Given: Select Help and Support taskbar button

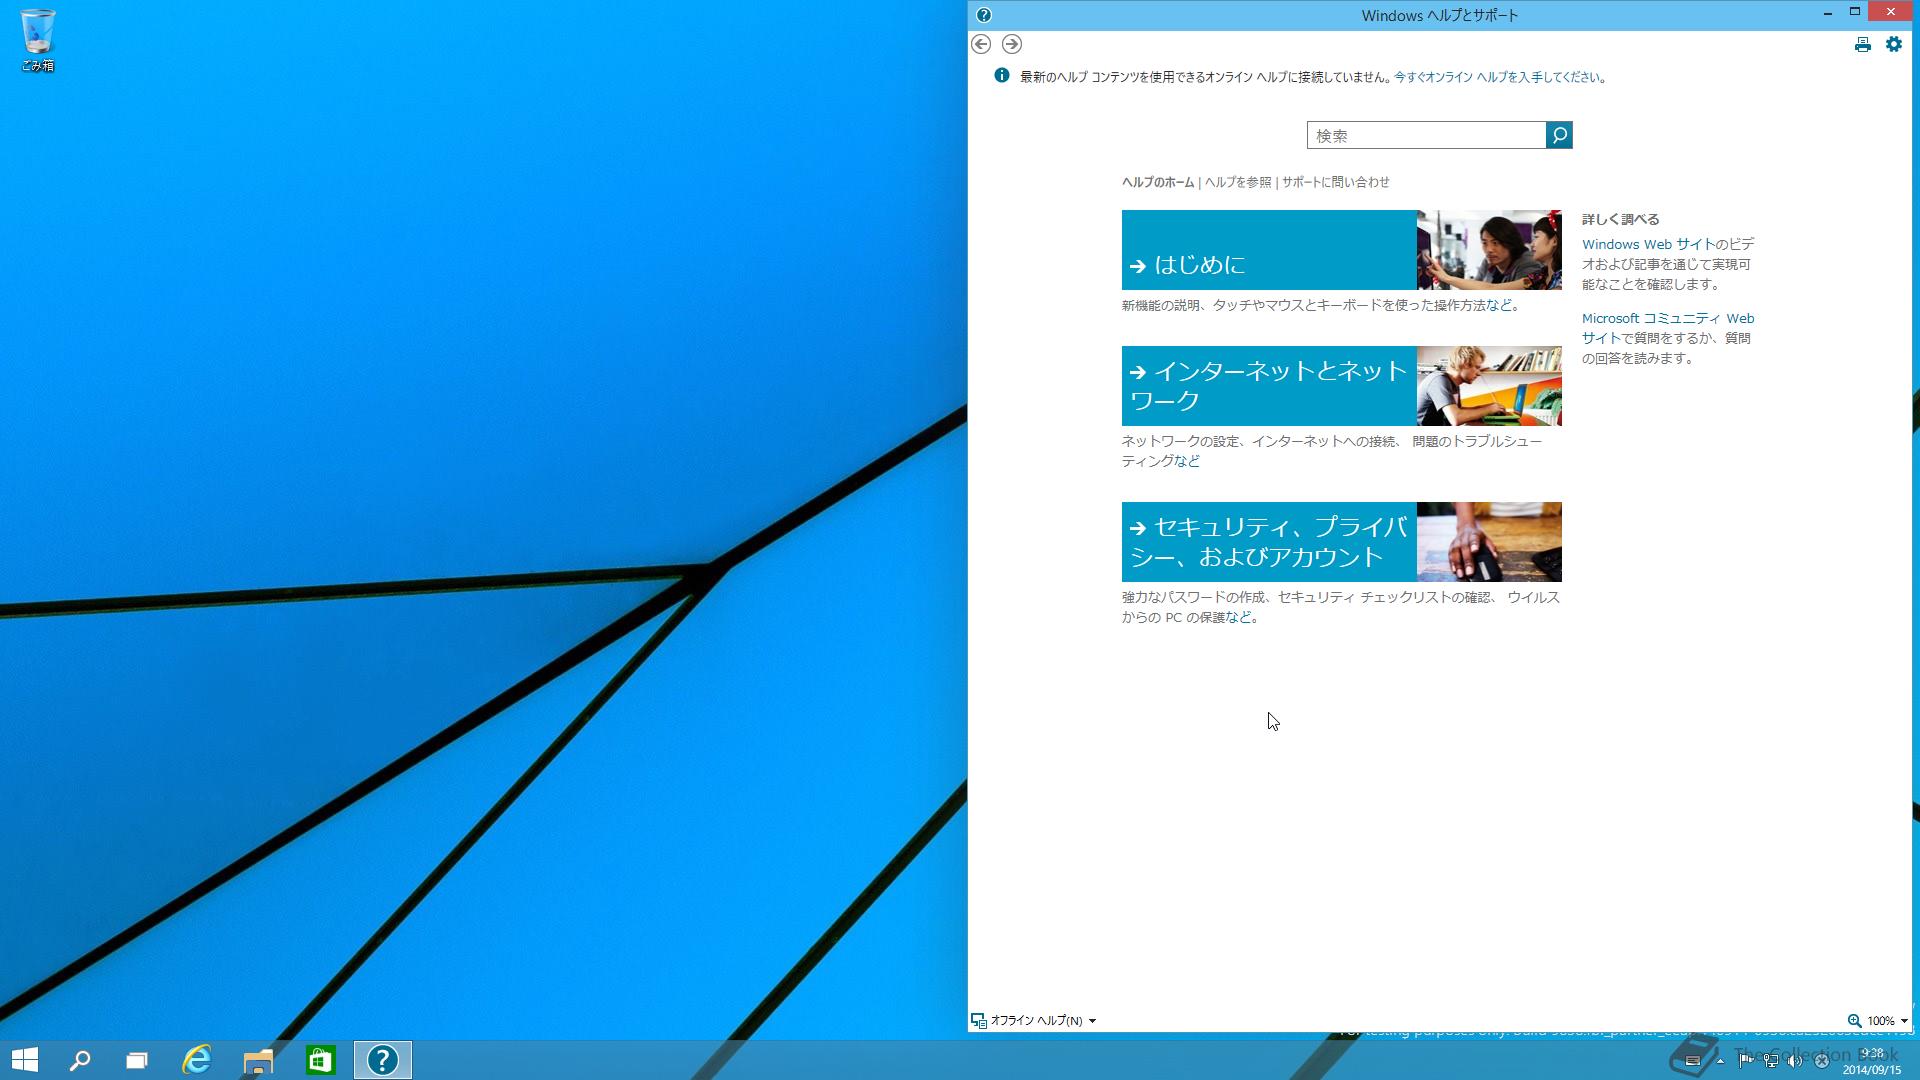Looking at the screenshot, I should point(383,1060).
